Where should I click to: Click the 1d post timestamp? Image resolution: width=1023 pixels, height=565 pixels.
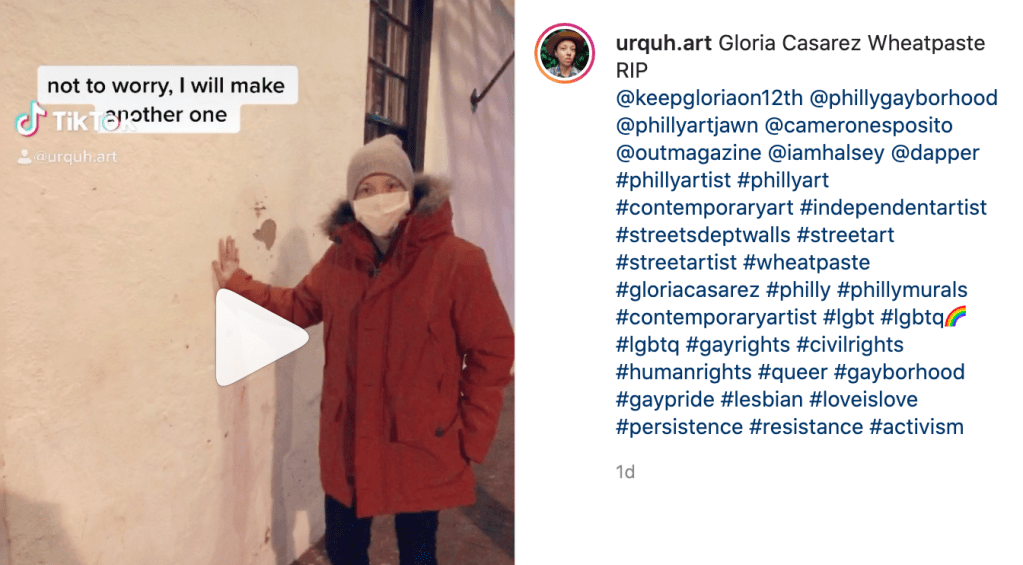pos(625,472)
